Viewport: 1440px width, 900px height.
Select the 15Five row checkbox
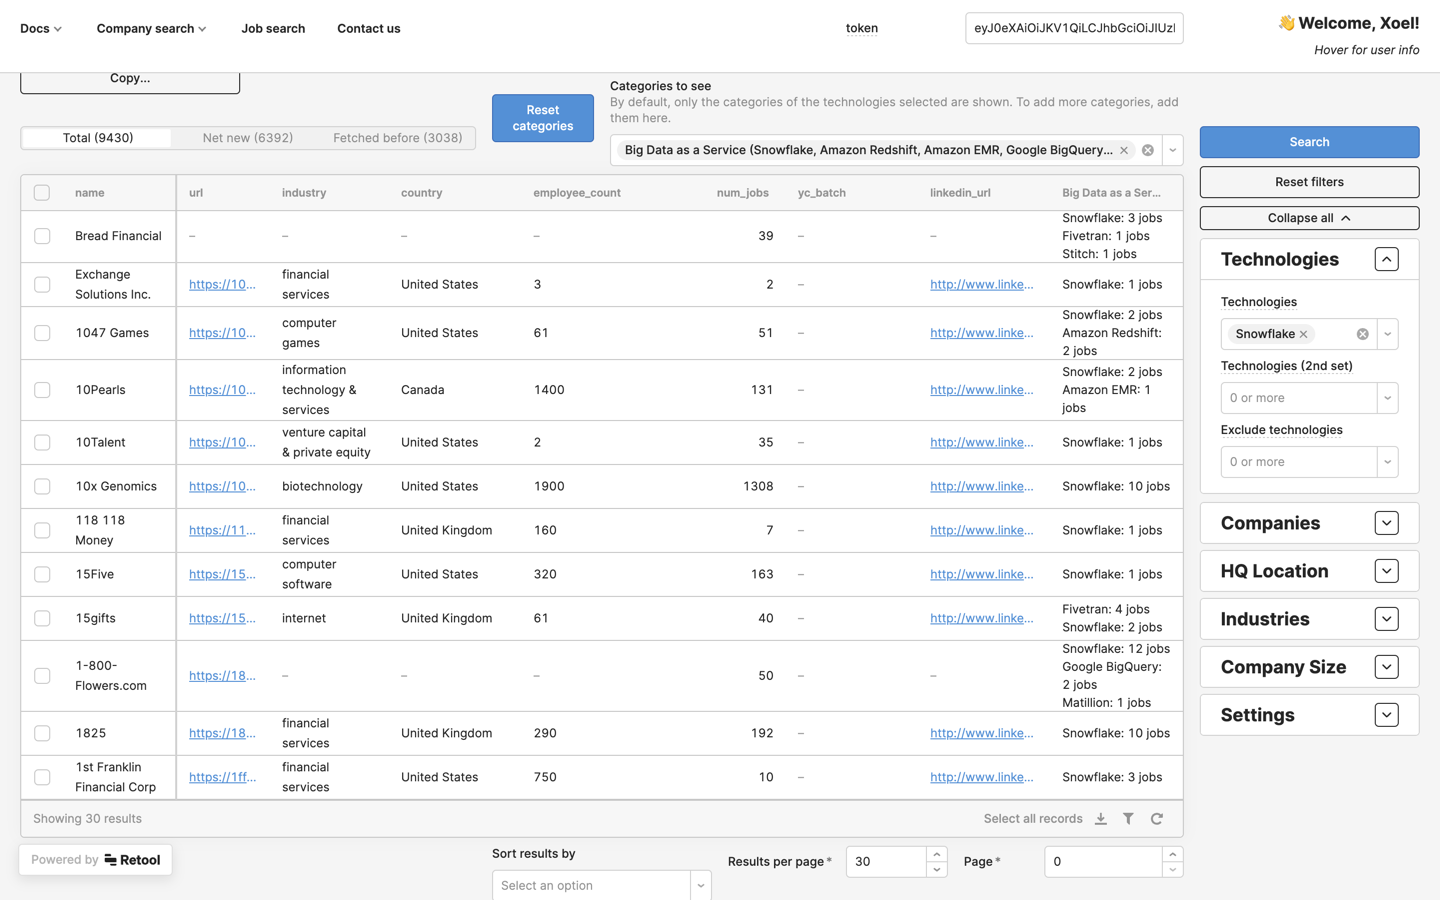[x=42, y=574]
